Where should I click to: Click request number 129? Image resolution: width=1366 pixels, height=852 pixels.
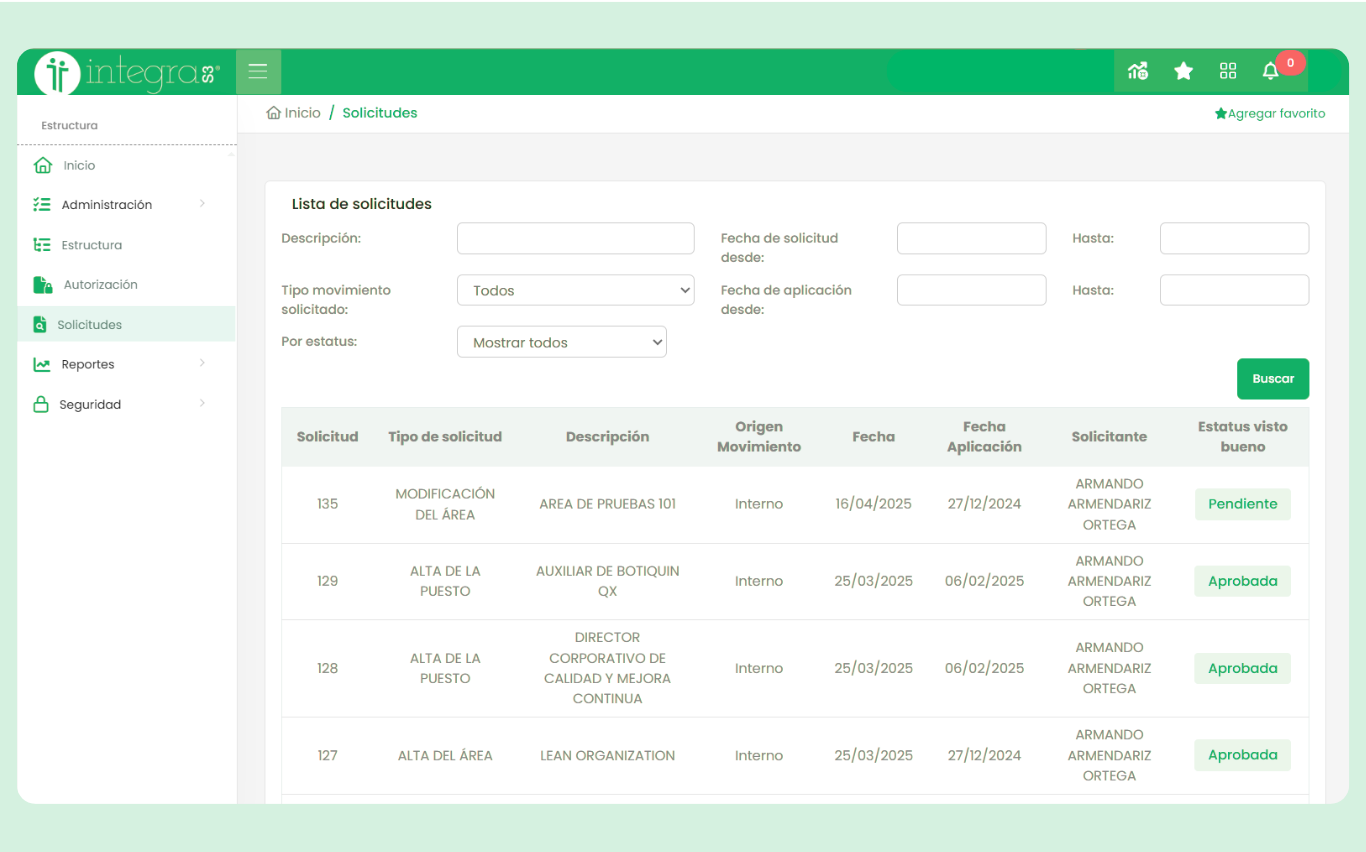pos(327,581)
